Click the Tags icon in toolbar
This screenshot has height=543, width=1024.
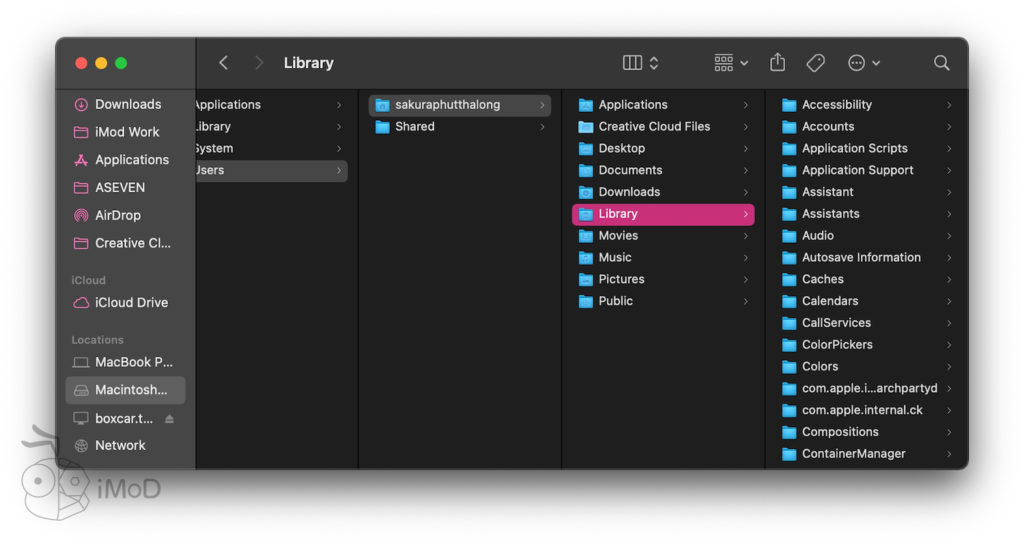coord(815,62)
